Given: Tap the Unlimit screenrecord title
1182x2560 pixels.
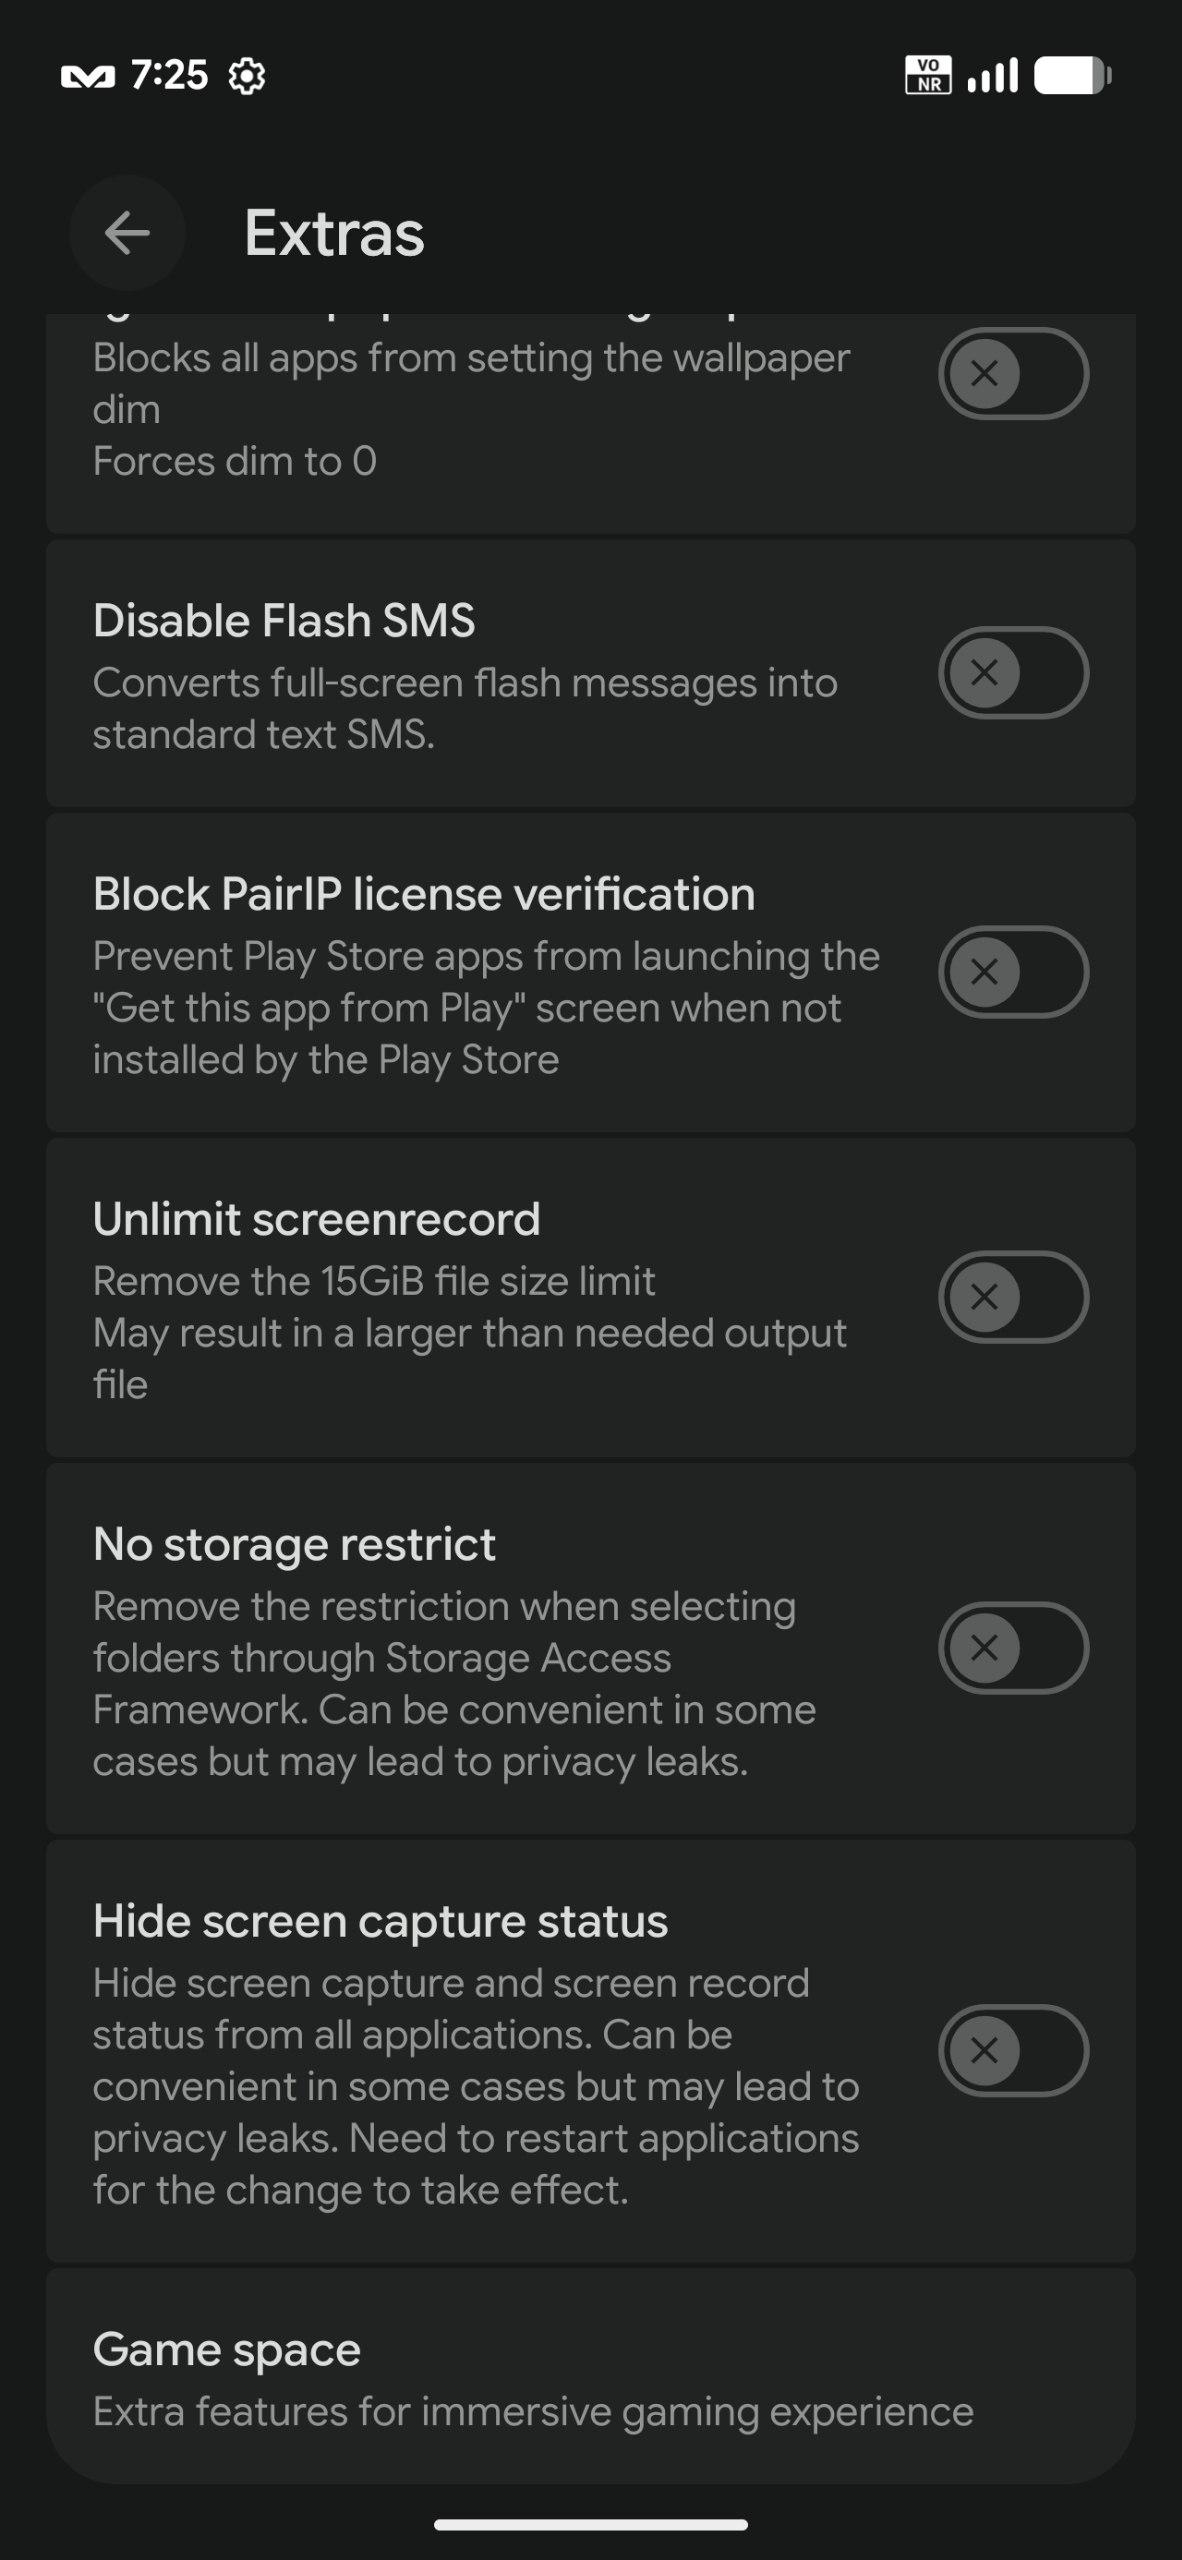Looking at the screenshot, I should point(316,1219).
